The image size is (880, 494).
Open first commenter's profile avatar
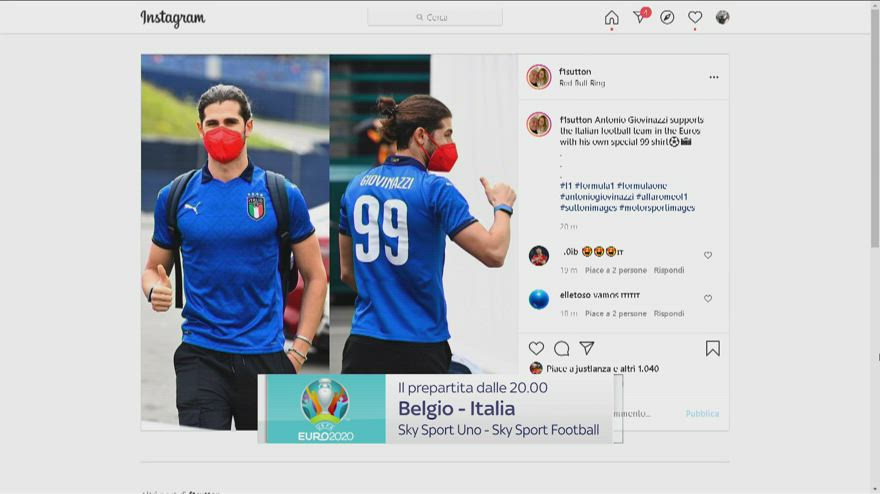click(x=539, y=255)
